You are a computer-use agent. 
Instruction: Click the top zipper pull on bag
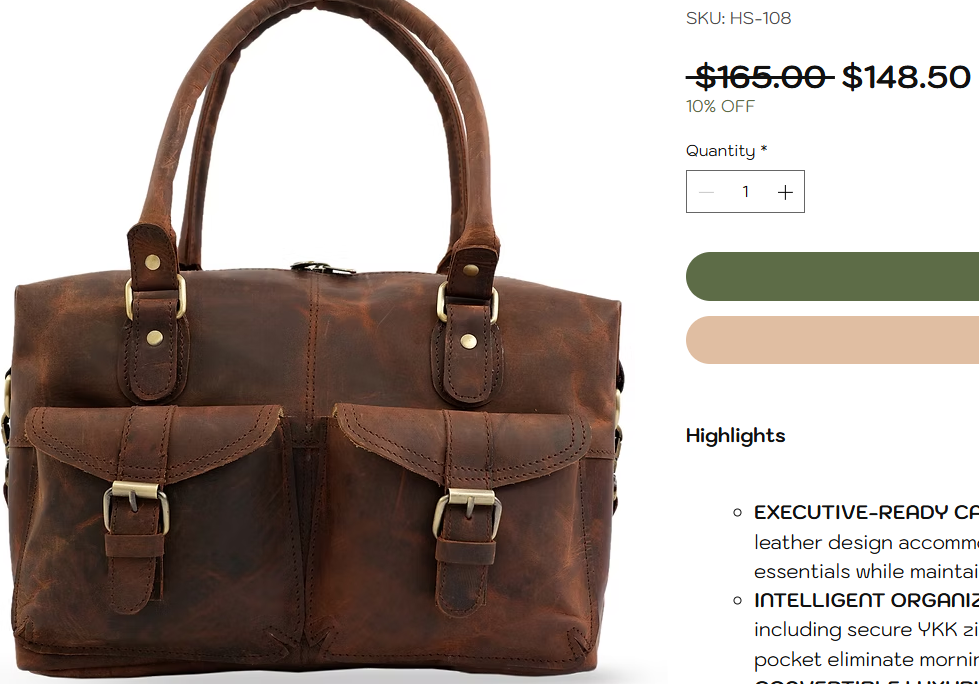322,268
